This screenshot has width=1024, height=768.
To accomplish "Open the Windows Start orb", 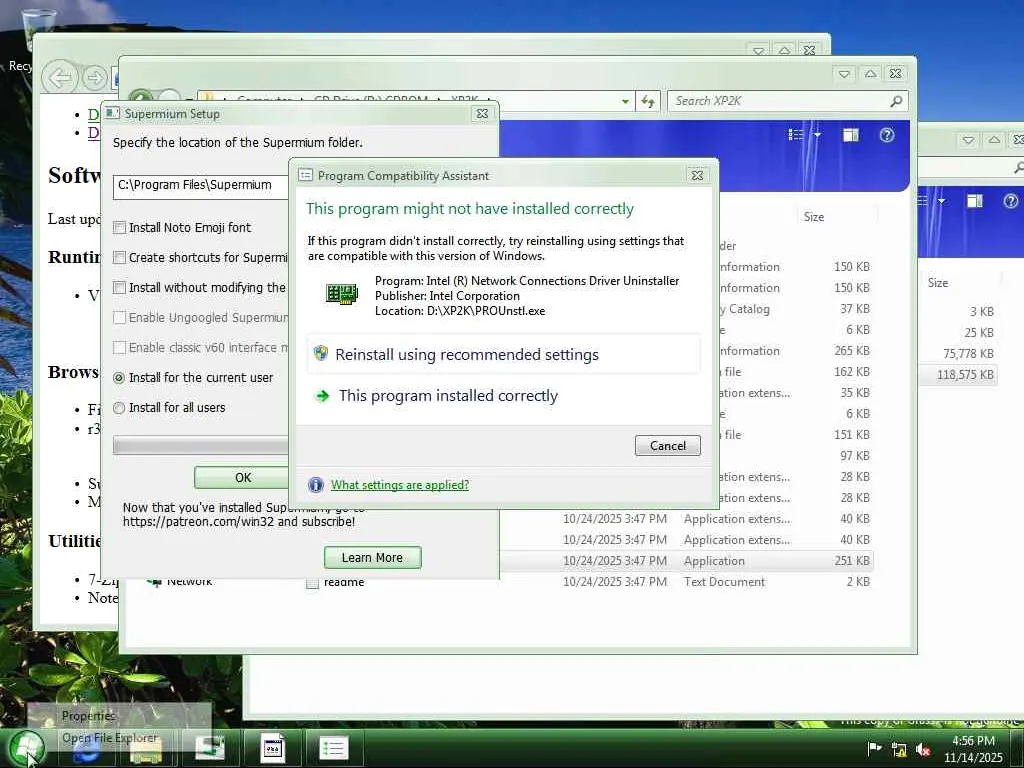I will tap(26, 748).
